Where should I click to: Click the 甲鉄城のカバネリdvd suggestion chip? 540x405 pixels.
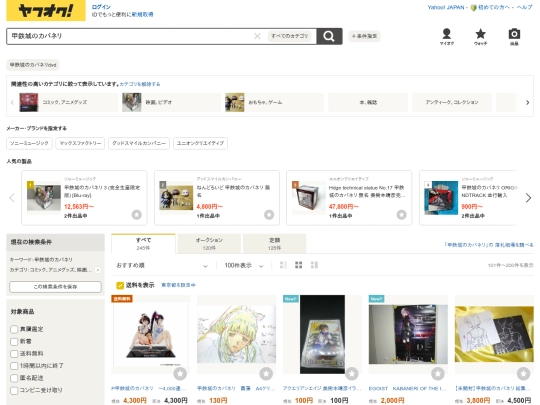coord(33,65)
